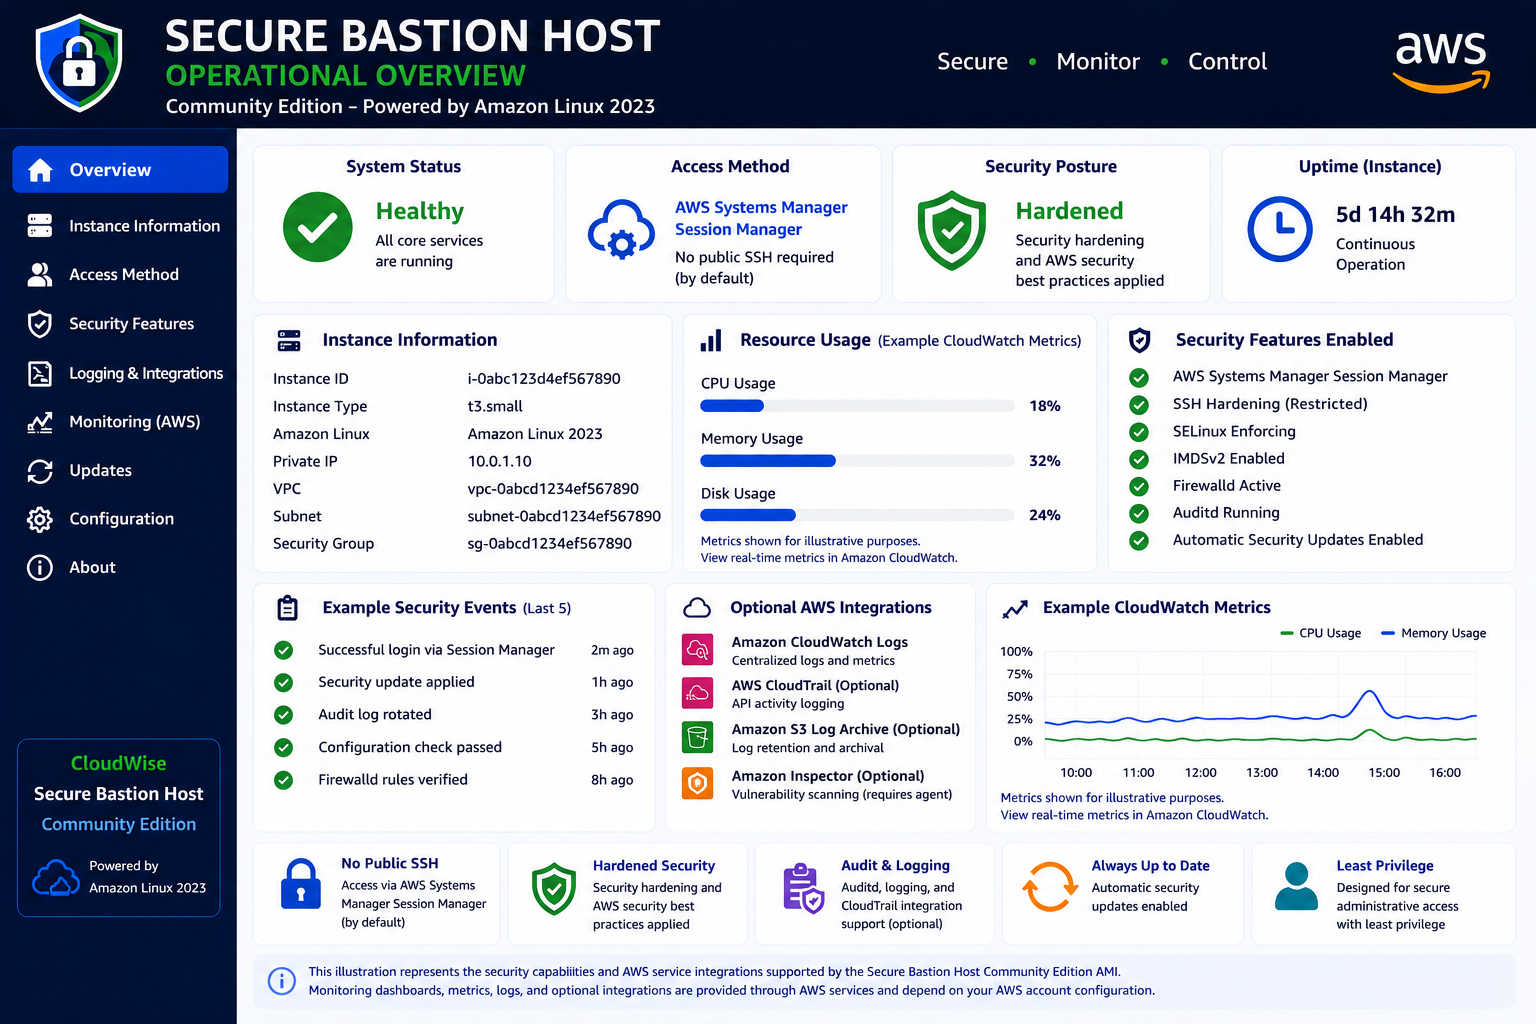Click the Overview home icon in the sidebar
The image size is (1536, 1024).
click(40, 170)
